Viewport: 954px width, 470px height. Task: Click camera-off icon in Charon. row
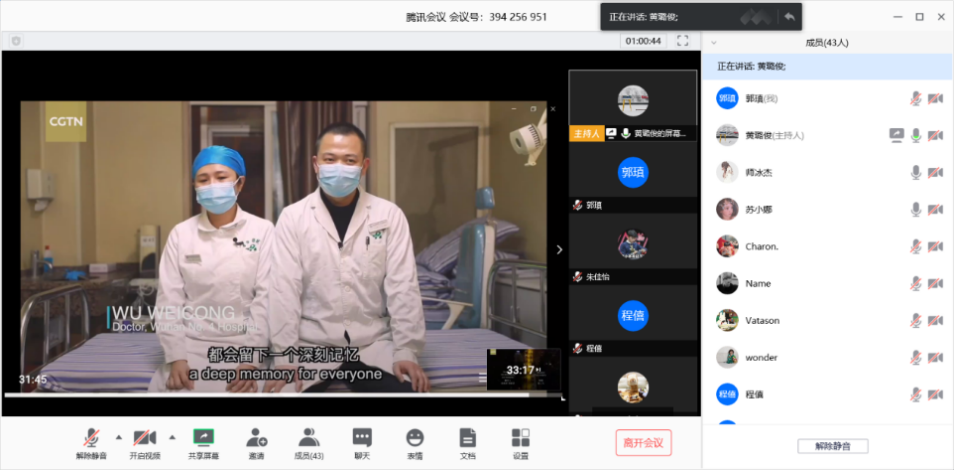tap(935, 247)
